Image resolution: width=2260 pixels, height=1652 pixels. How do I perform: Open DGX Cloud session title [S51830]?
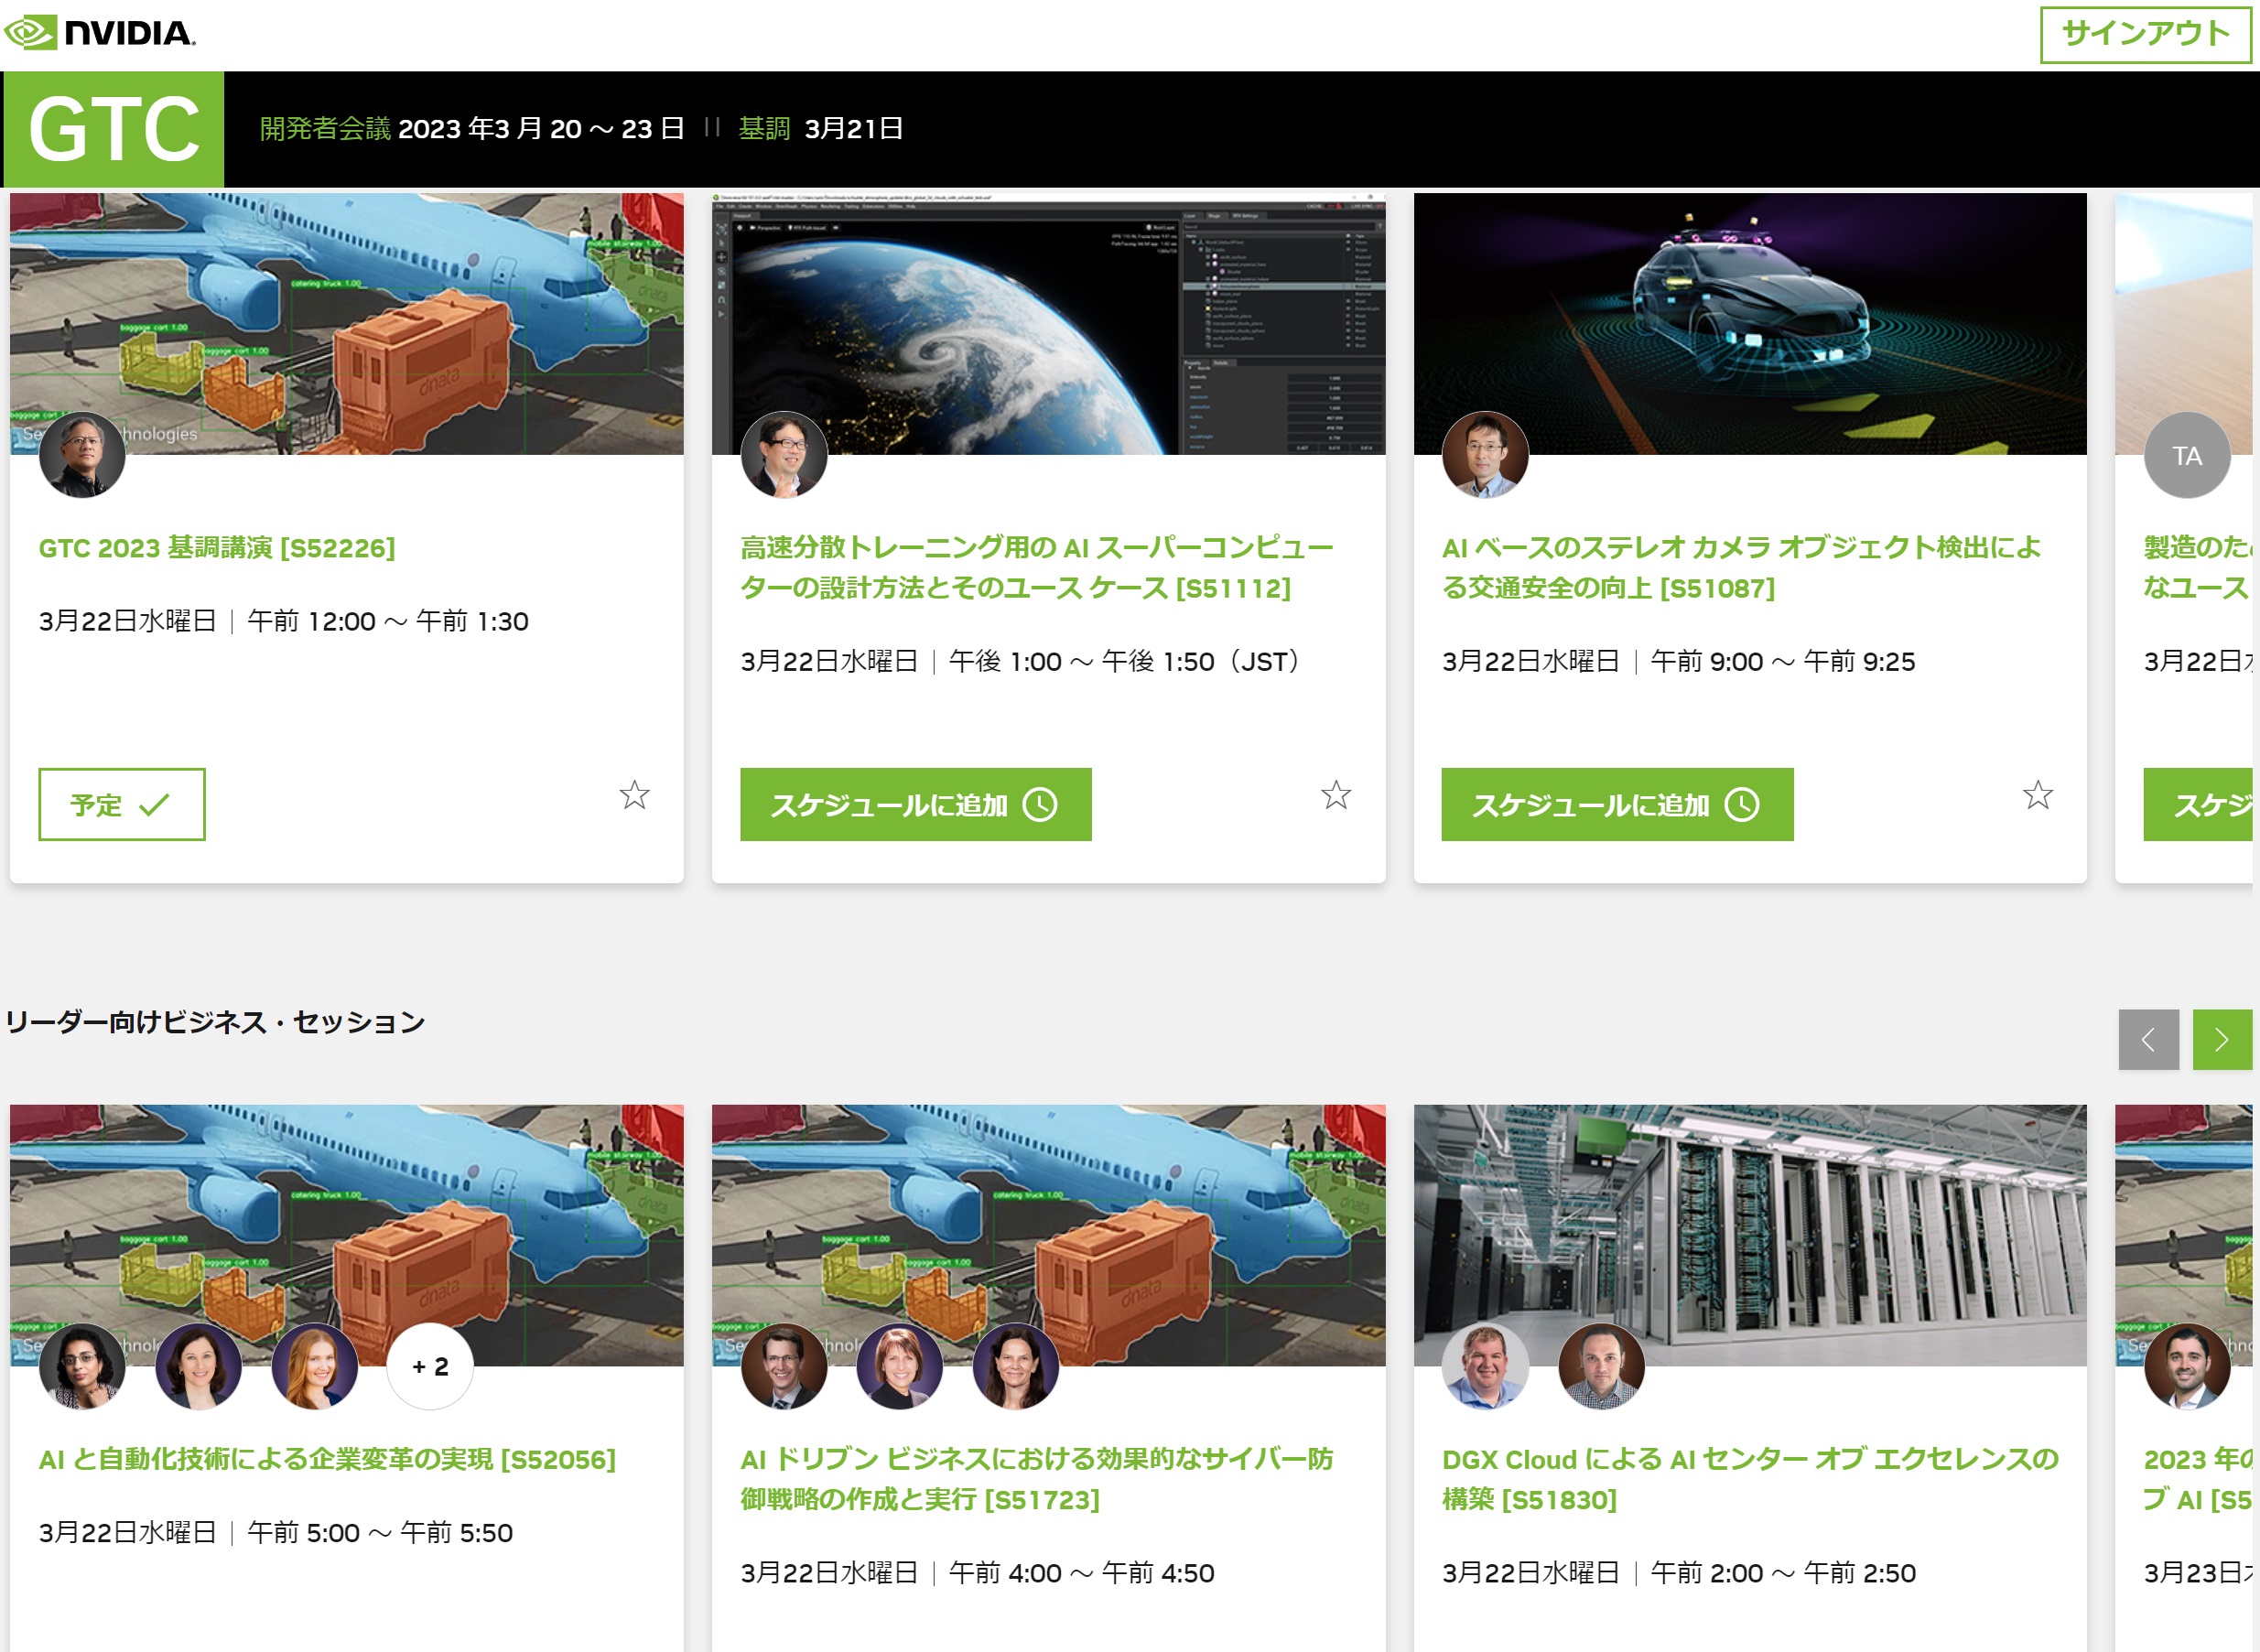pos(1748,1478)
